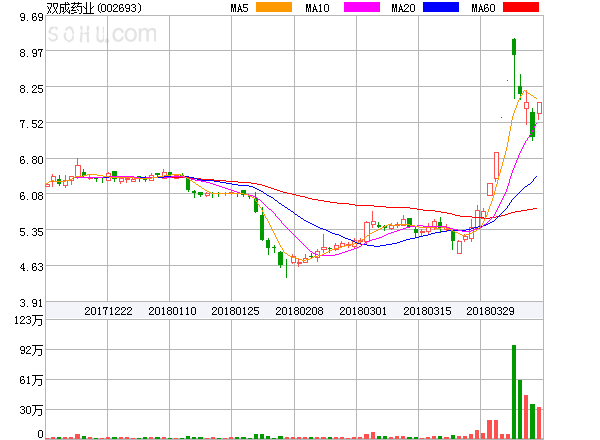This screenshot has width=600, height=440.
Task: Click the 20180125 date label
Action: click(235, 311)
